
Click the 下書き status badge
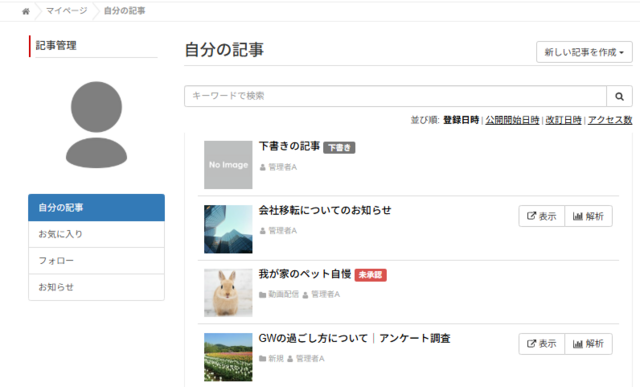pos(339,148)
